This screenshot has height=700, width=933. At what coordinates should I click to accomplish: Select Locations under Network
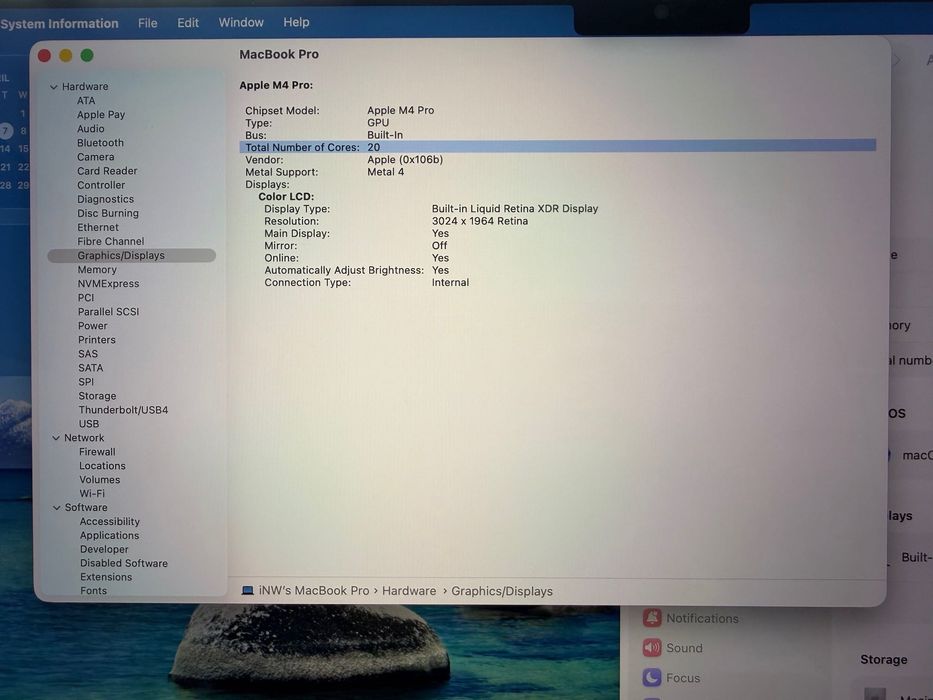102,465
